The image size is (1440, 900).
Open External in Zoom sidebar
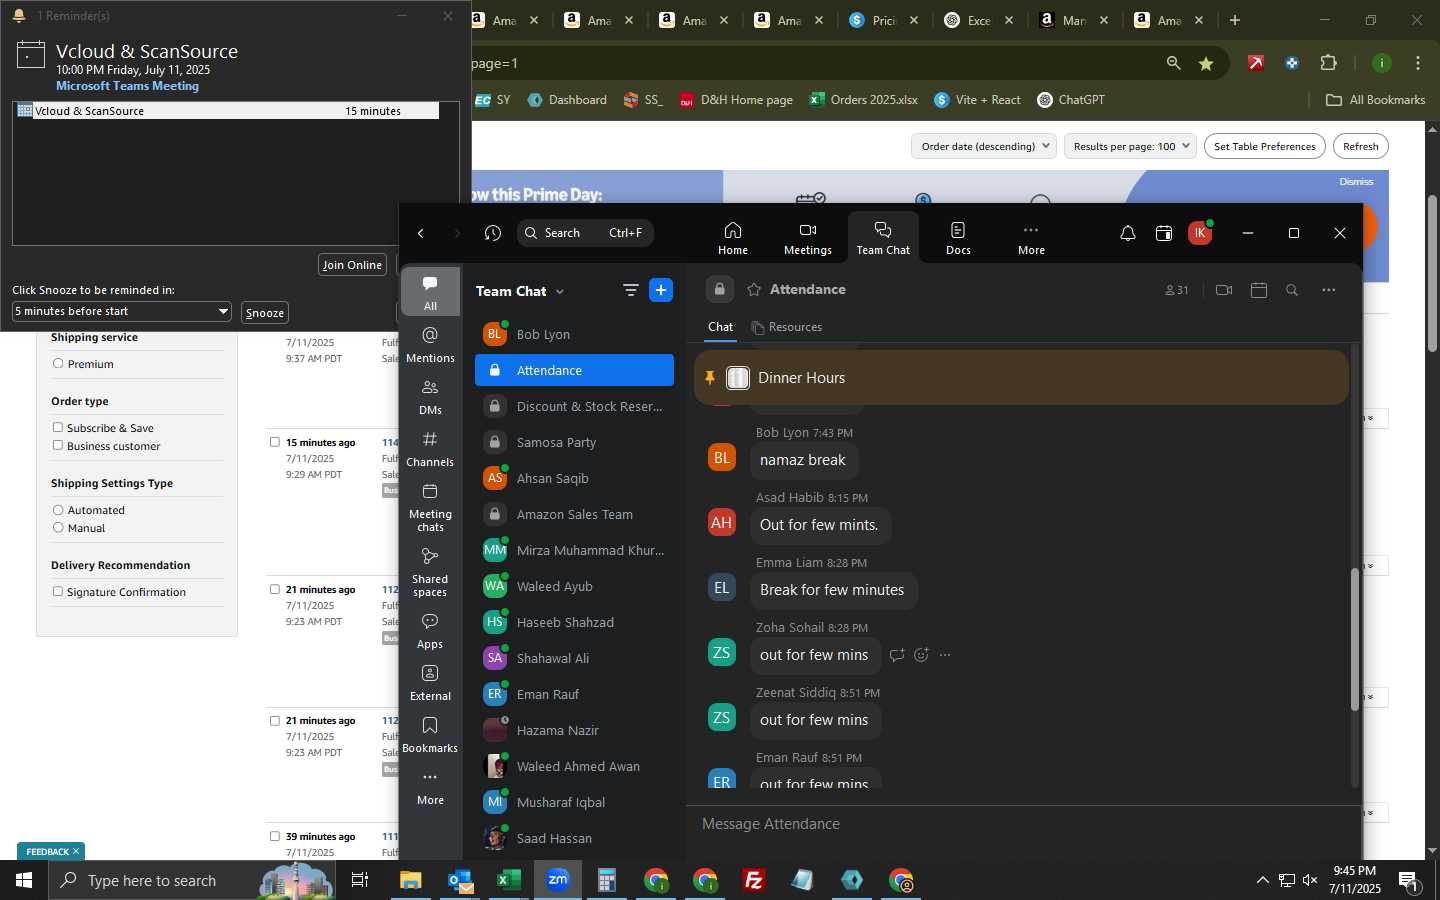tap(430, 682)
